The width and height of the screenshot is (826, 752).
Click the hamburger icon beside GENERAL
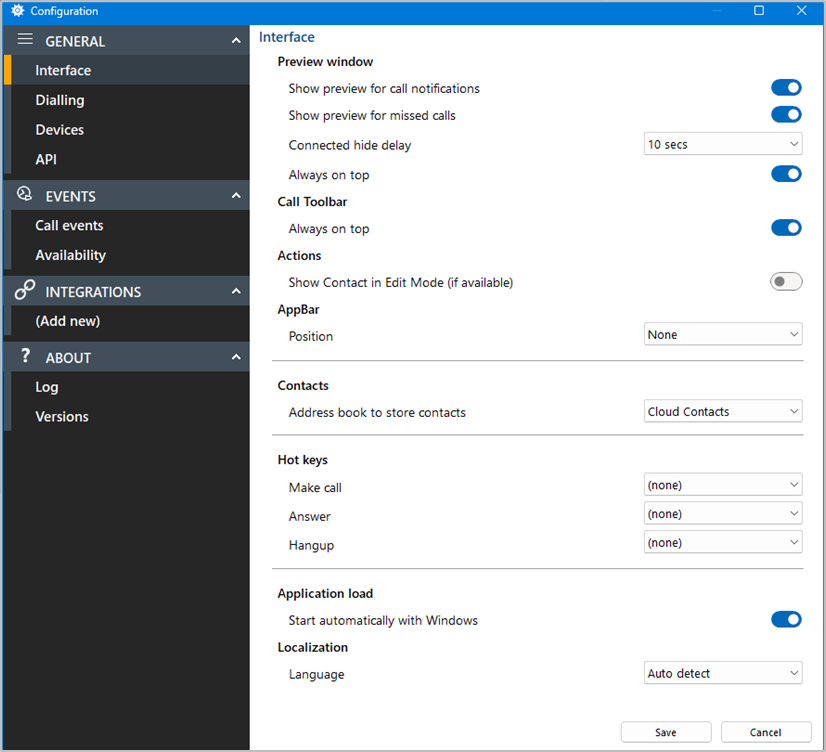pos(25,39)
